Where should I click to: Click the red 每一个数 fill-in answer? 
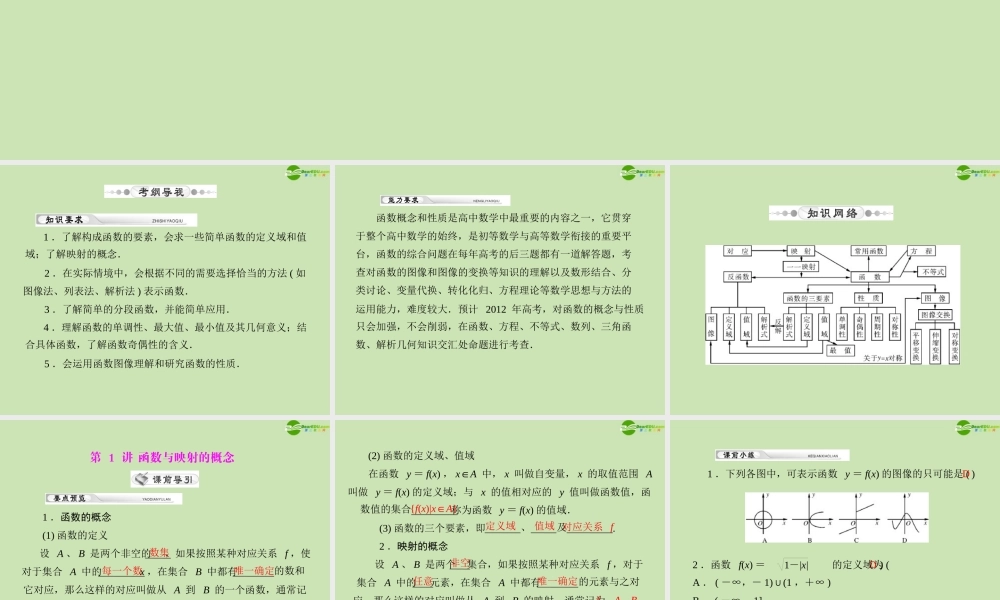tap(122, 571)
